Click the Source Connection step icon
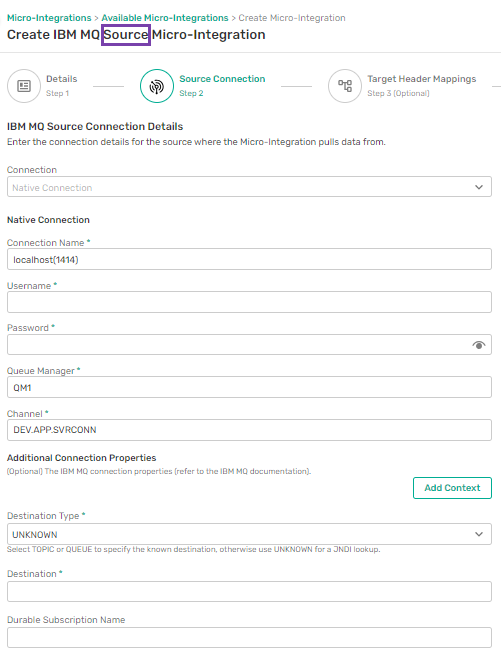Image resolution: width=501 pixels, height=665 pixels. 157,86
